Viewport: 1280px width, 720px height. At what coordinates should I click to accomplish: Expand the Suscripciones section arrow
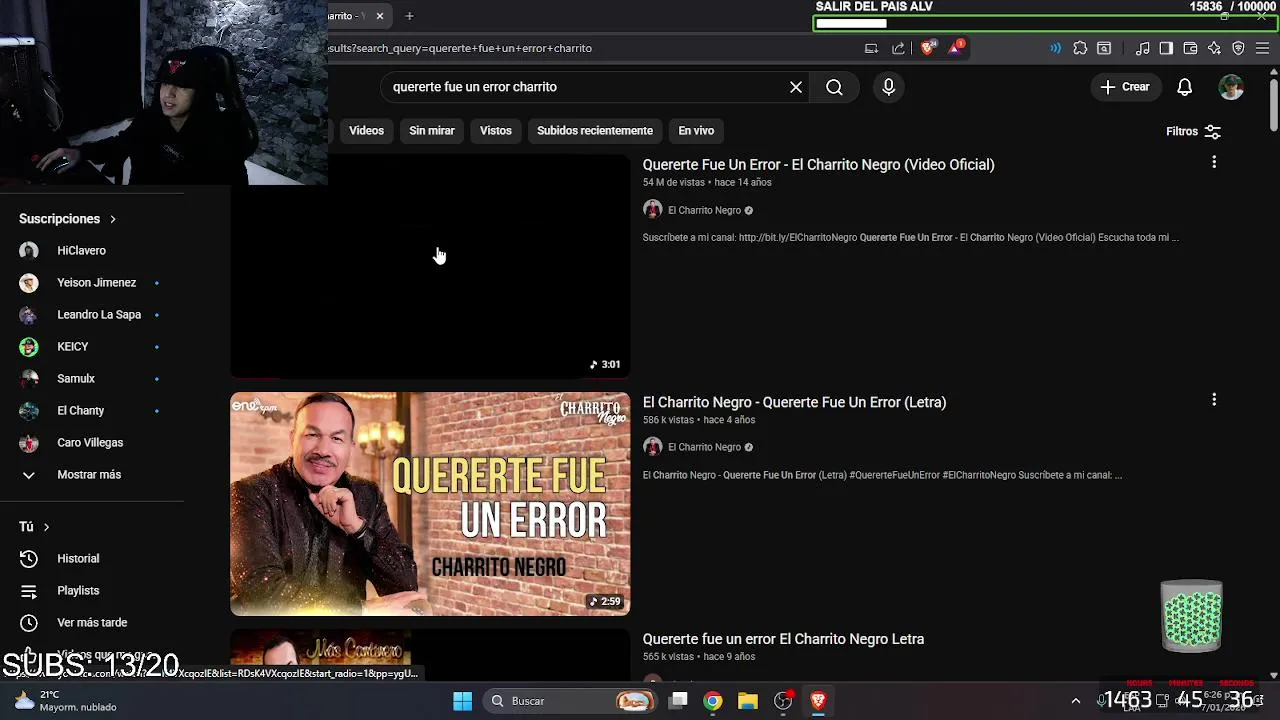pos(113,219)
